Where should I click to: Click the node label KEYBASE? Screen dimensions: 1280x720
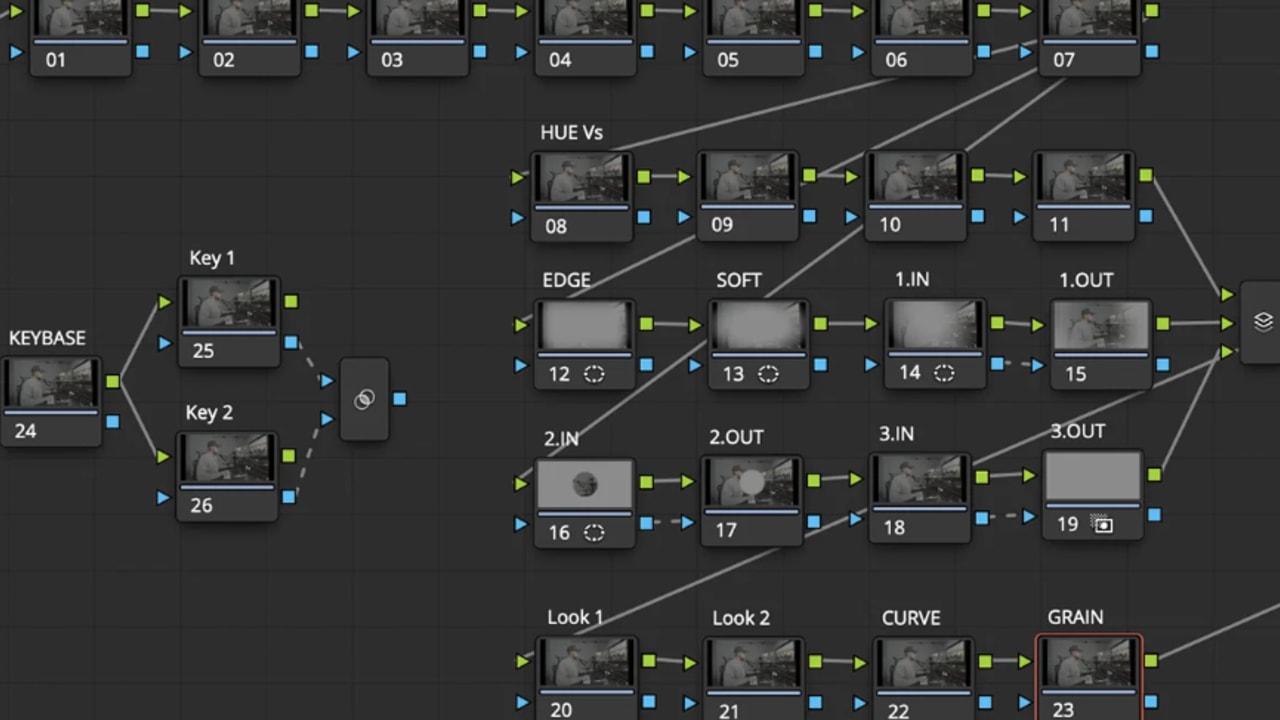tap(47, 338)
